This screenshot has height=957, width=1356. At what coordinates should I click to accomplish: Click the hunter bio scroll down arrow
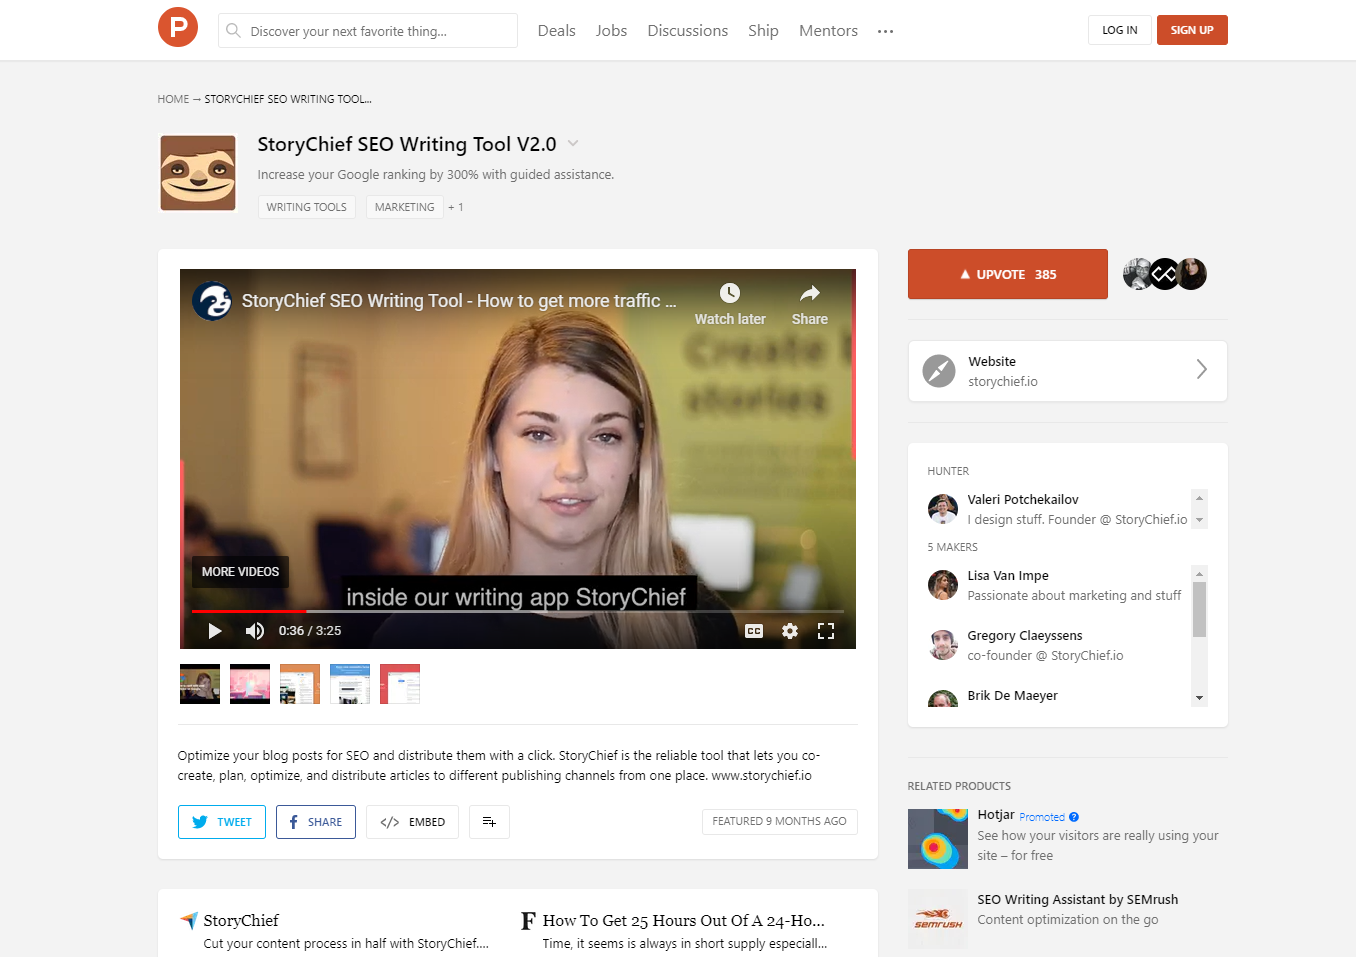[1199, 520]
